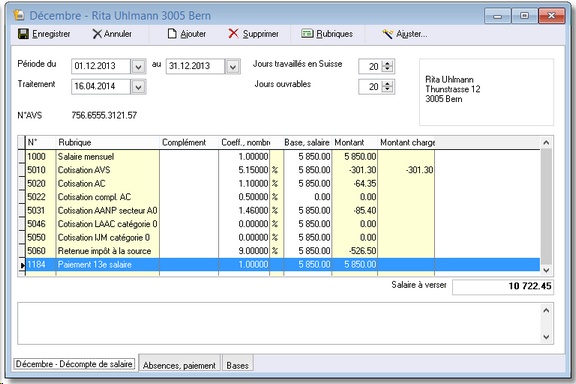Click the Complément column header
The height and width of the screenshot is (384, 576).
click(x=189, y=143)
